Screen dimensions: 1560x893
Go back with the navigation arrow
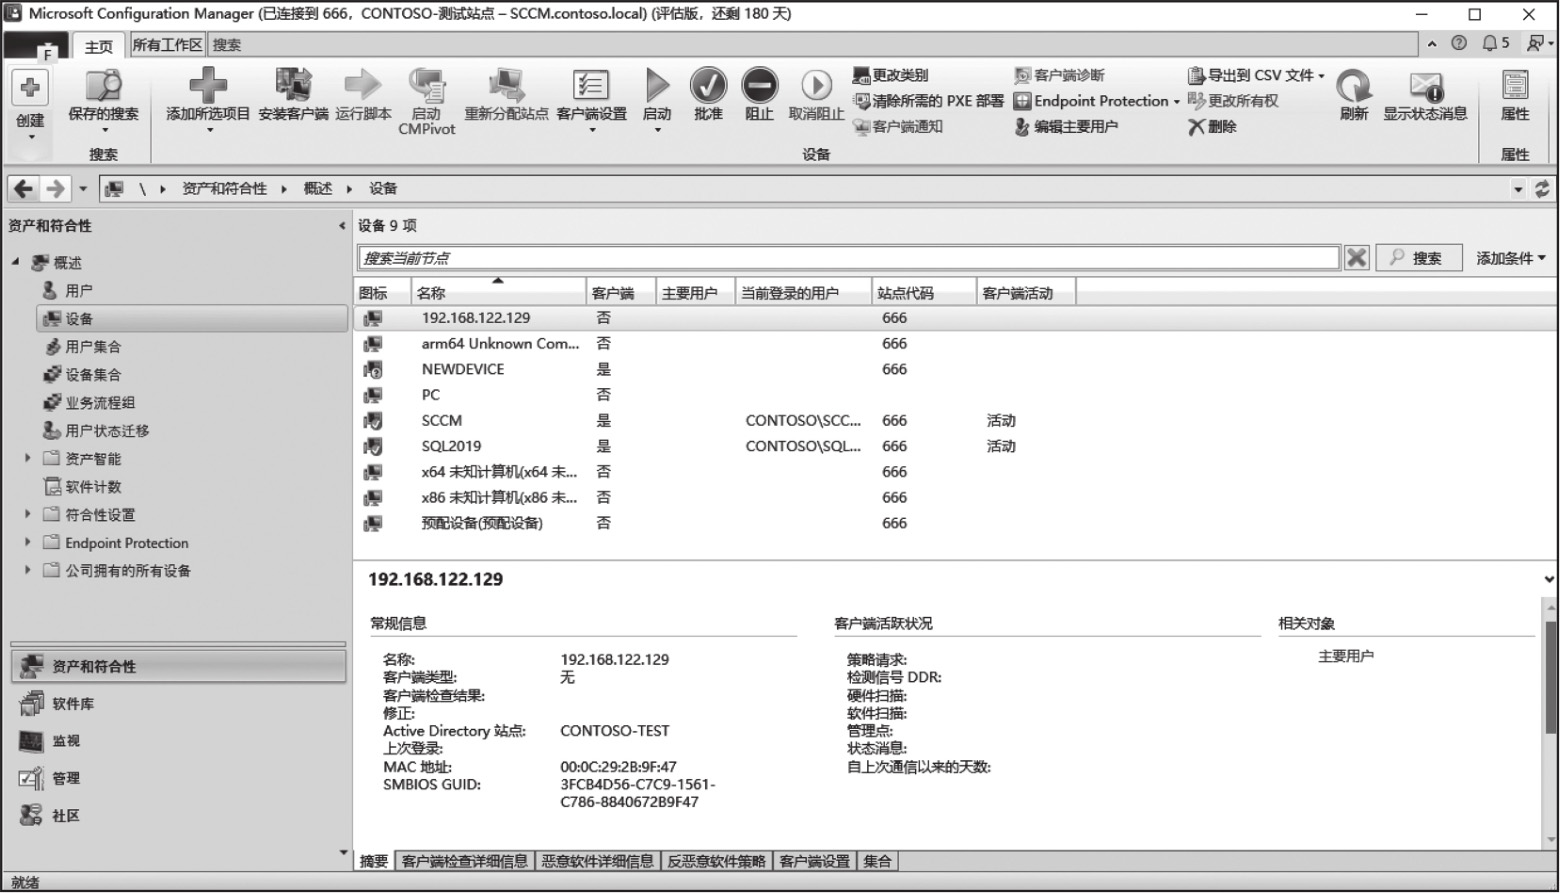pos(23,188)
